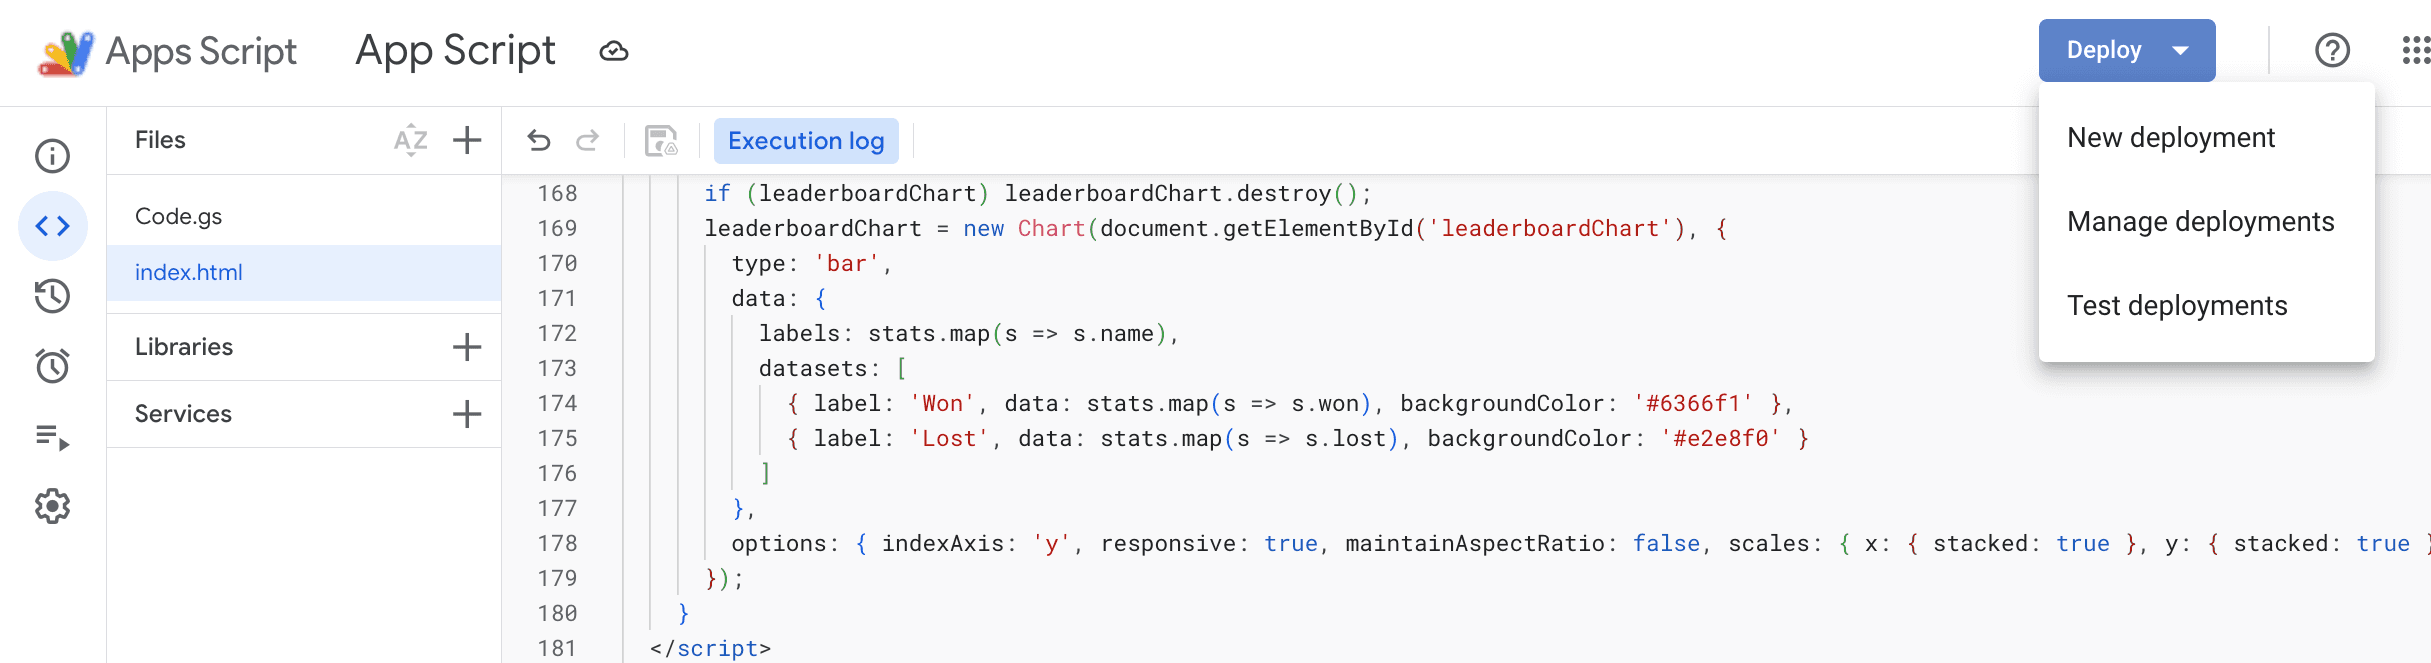Add a library using the plus button
Image resolution: width=2431 pixels, height=663 pixels.
(467, 347)
